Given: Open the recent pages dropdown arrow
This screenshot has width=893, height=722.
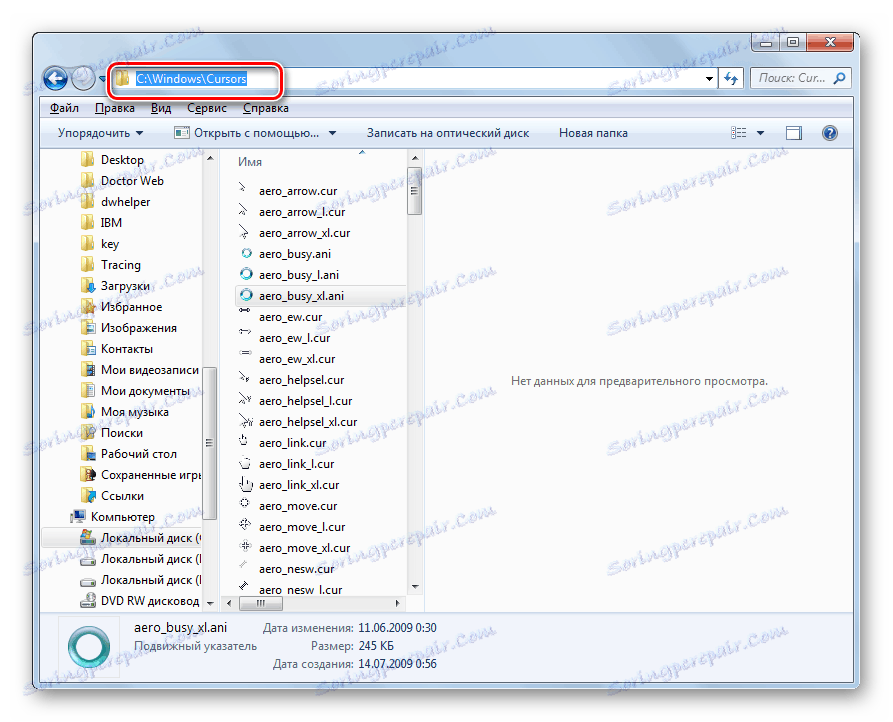Looking at the screenshot, I should pos(102,79).
